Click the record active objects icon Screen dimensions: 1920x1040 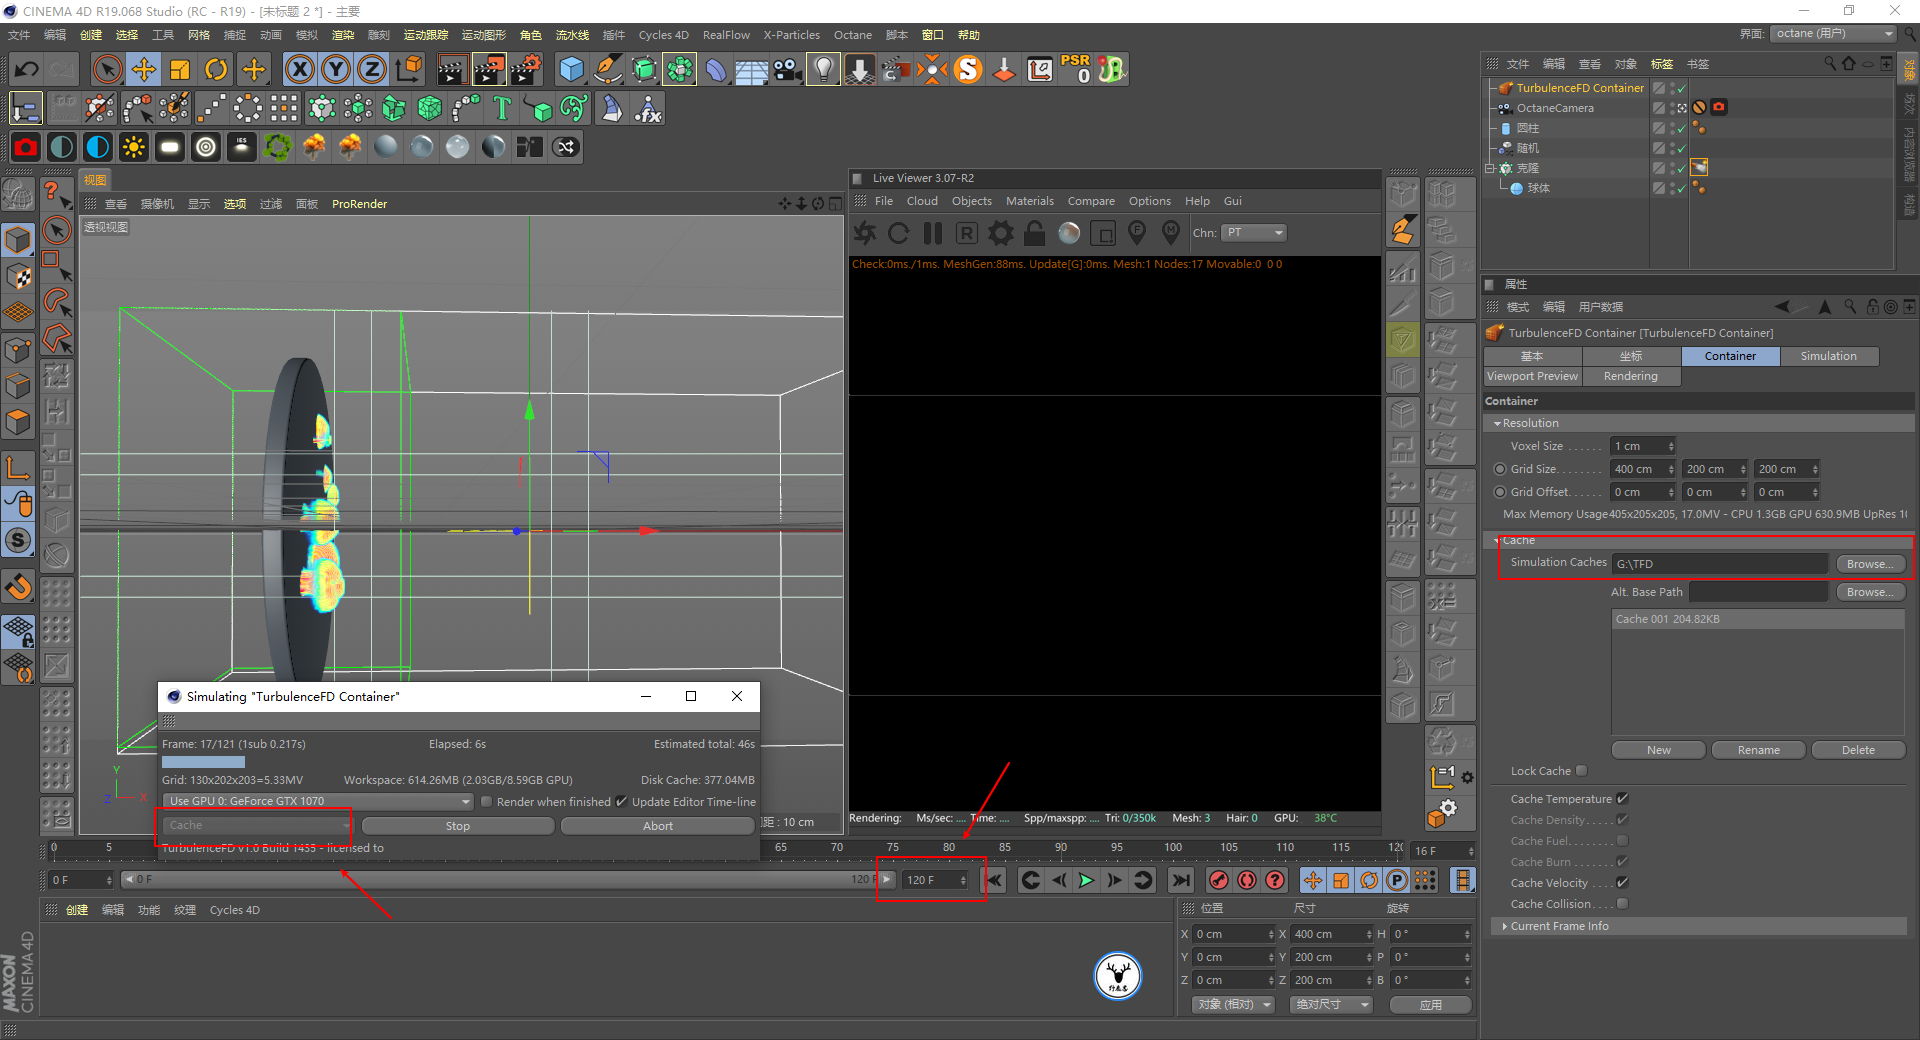coord(1218,880)
